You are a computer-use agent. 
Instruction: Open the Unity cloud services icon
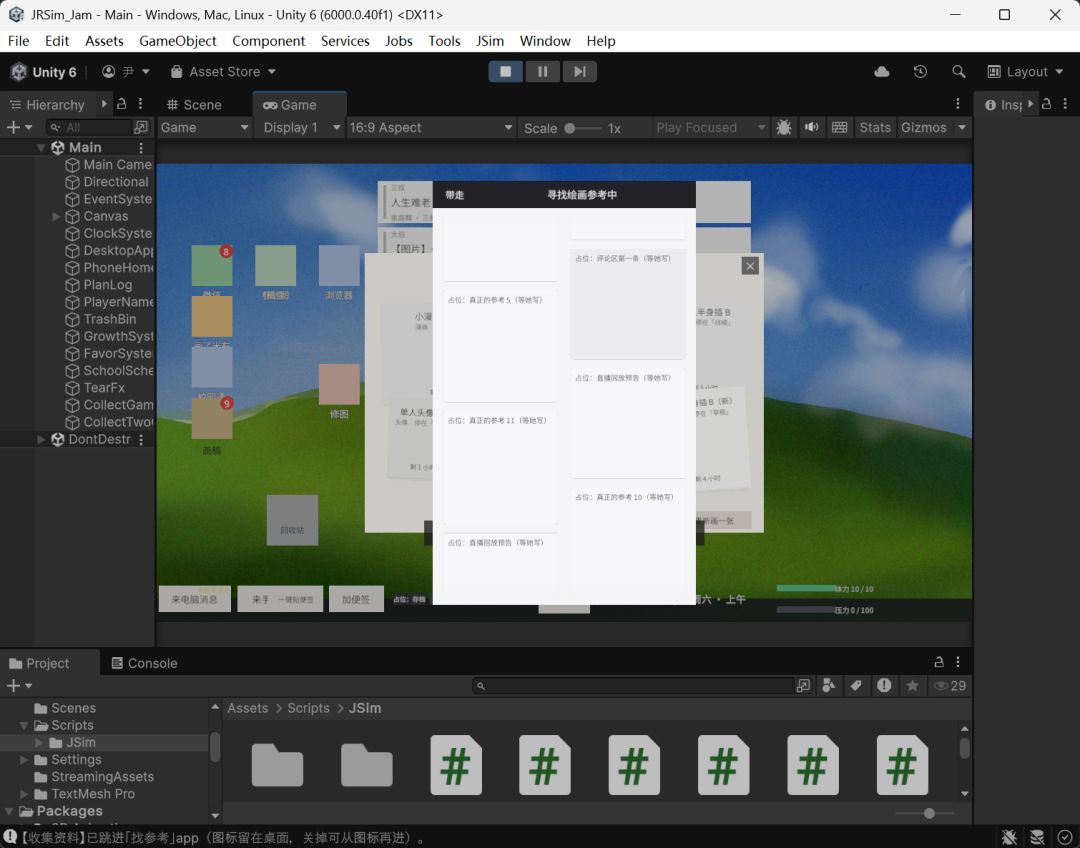(882, 72)
